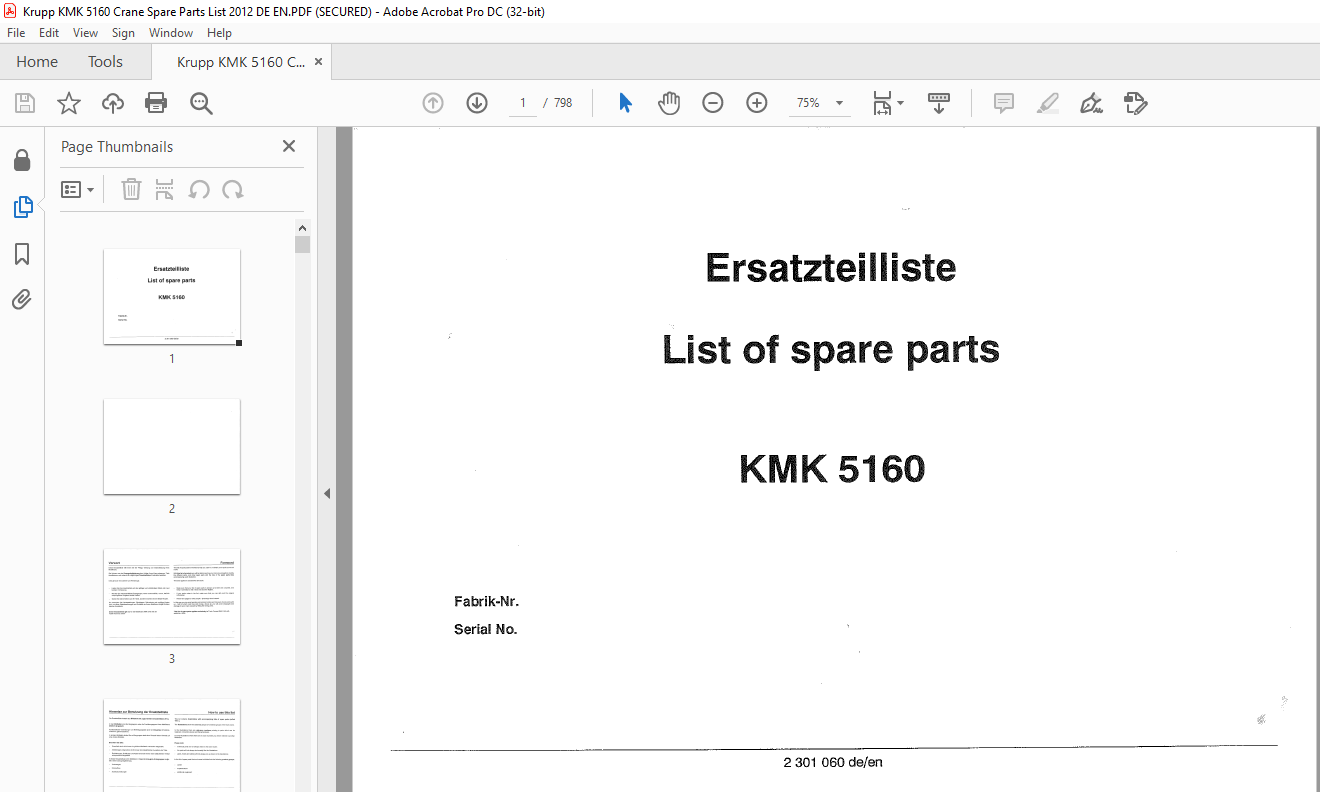1320x792 pixels.
Task: Select the page 1 thumbnail
Action: click(172, 297)
